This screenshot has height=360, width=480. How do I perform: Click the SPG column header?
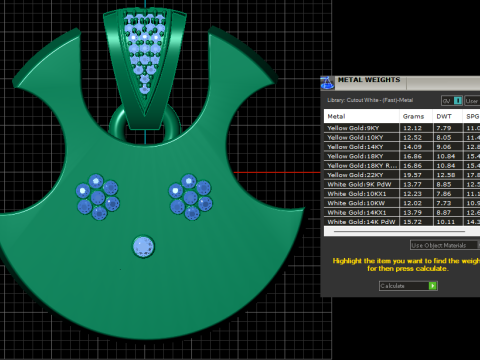point(471,116)
